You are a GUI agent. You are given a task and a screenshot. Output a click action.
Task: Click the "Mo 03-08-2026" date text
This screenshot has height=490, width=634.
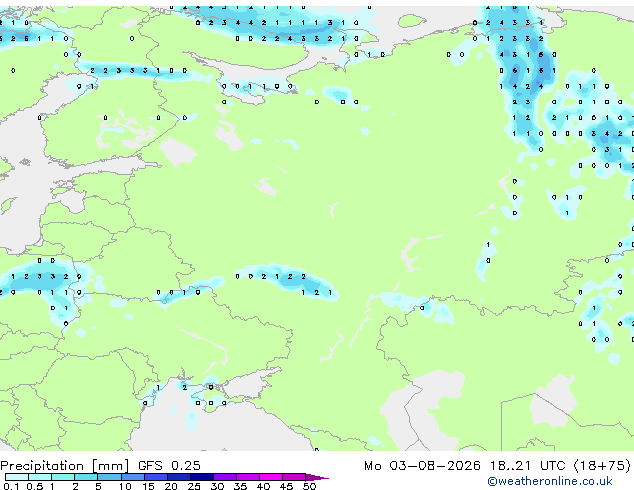422,466
